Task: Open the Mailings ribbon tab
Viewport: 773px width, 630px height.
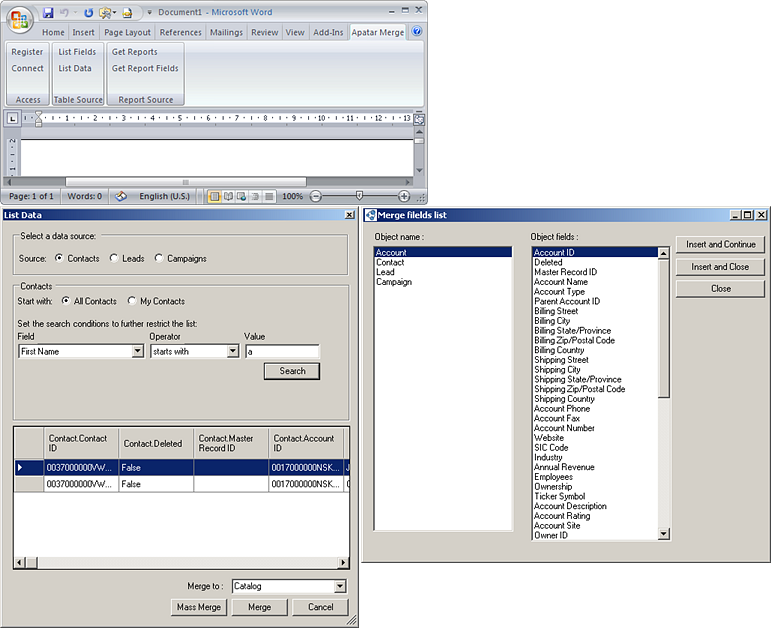Action: click(226, 32)
